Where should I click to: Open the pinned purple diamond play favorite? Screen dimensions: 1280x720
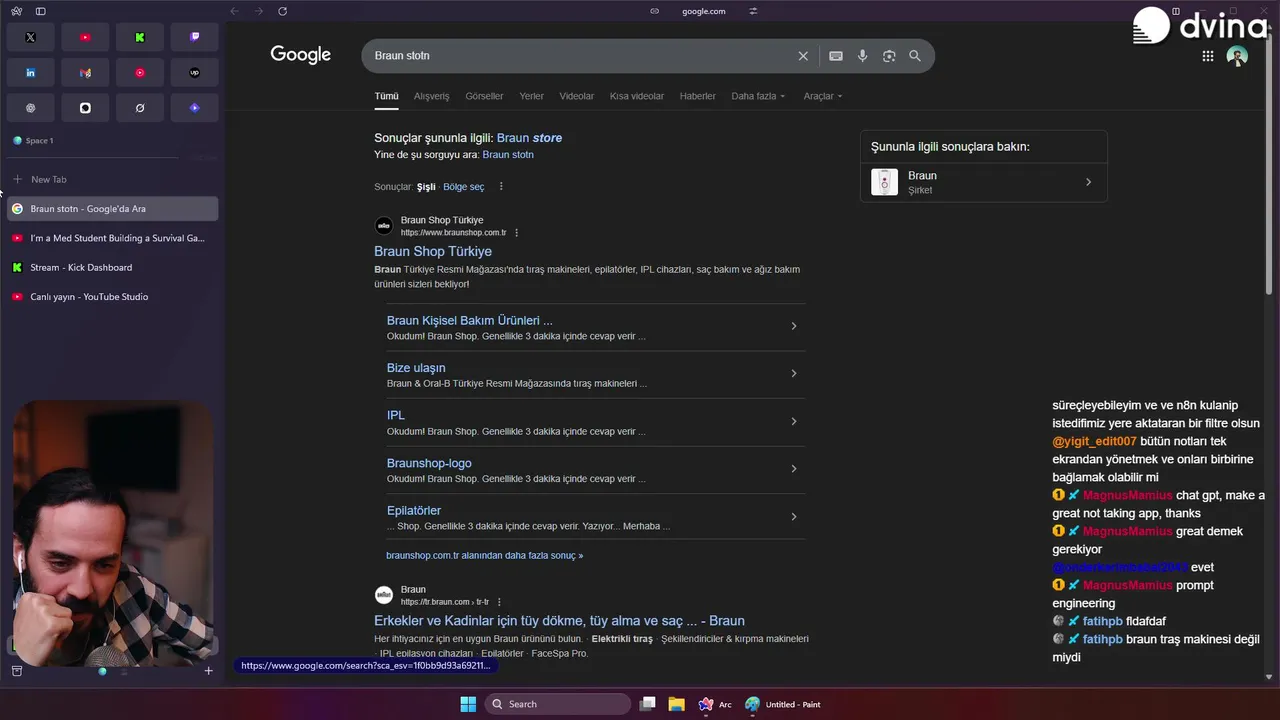click(195, 108)
